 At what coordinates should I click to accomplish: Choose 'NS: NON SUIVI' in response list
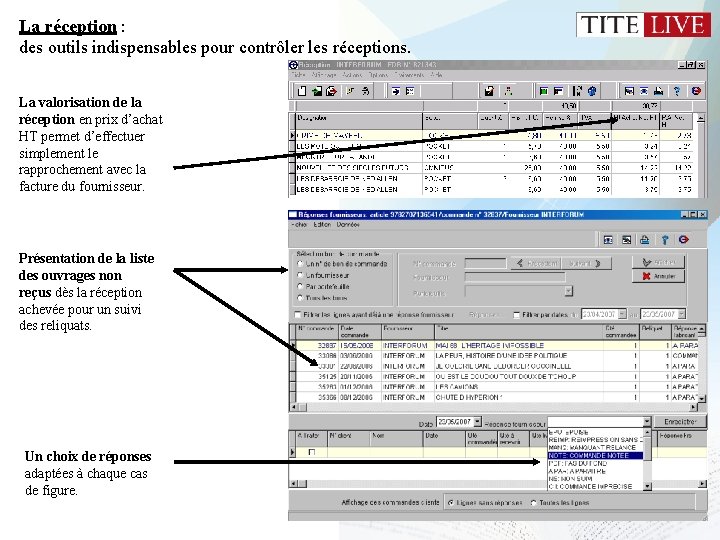click(x=596, y=479)
